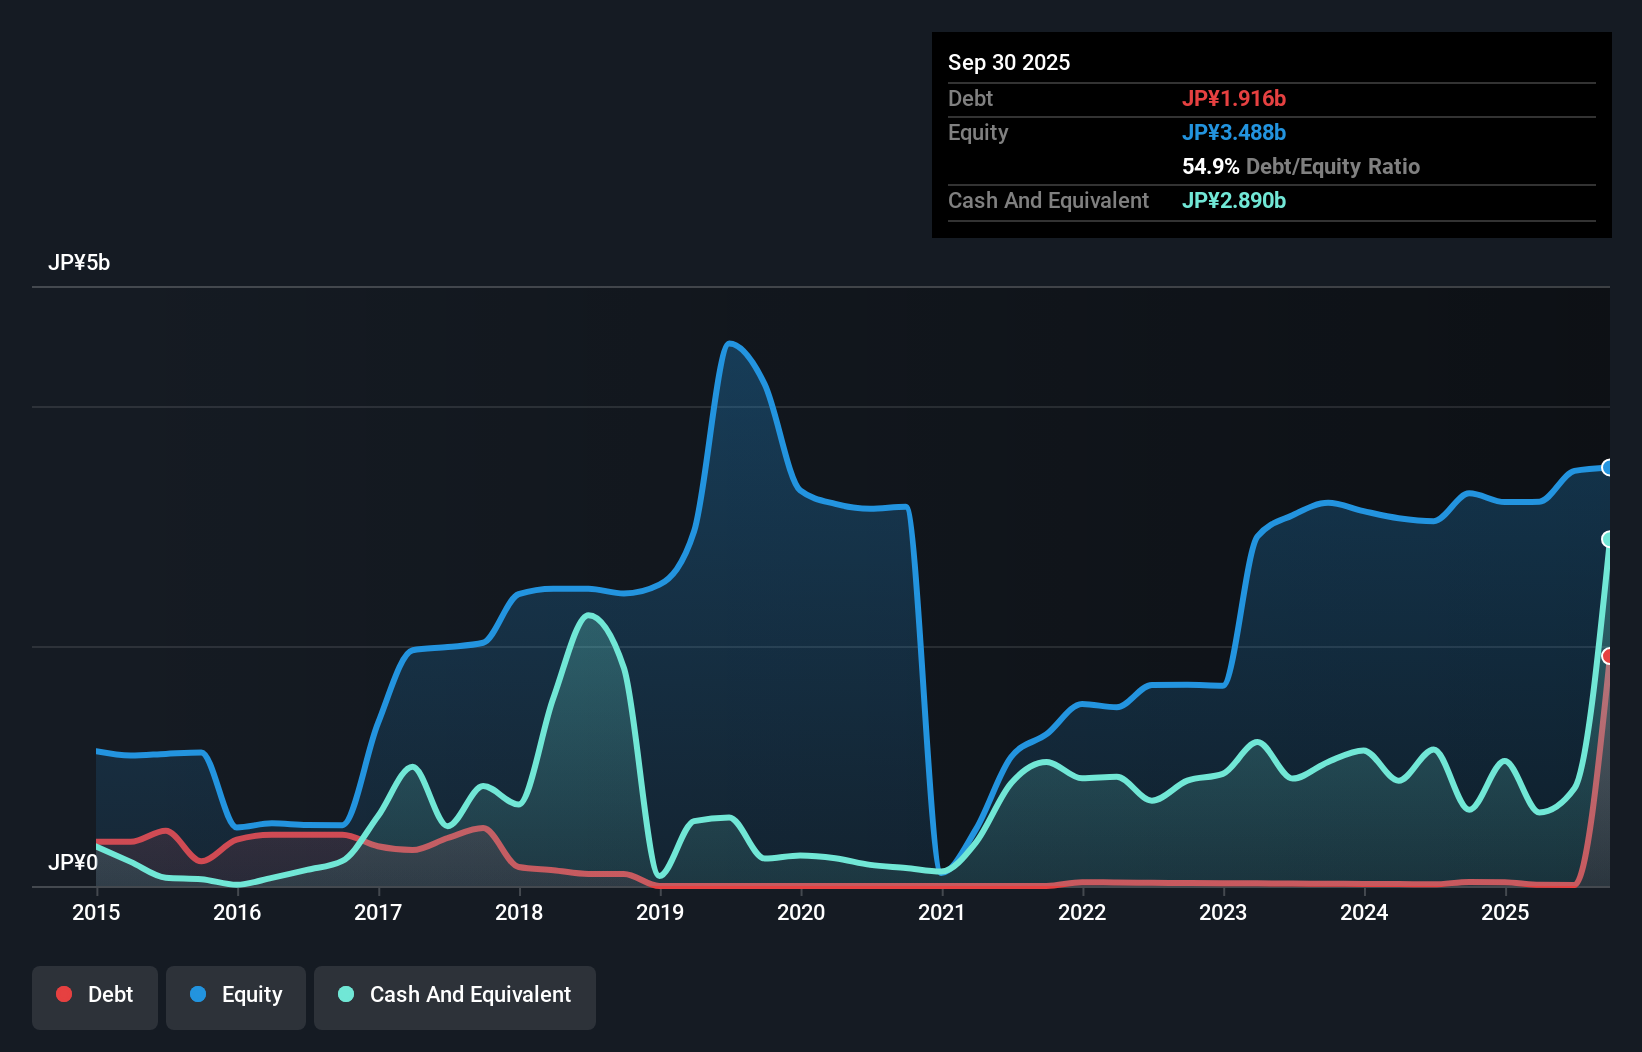
Task: Click the 2023 x-axis label
Action: tap(1223, 912)
